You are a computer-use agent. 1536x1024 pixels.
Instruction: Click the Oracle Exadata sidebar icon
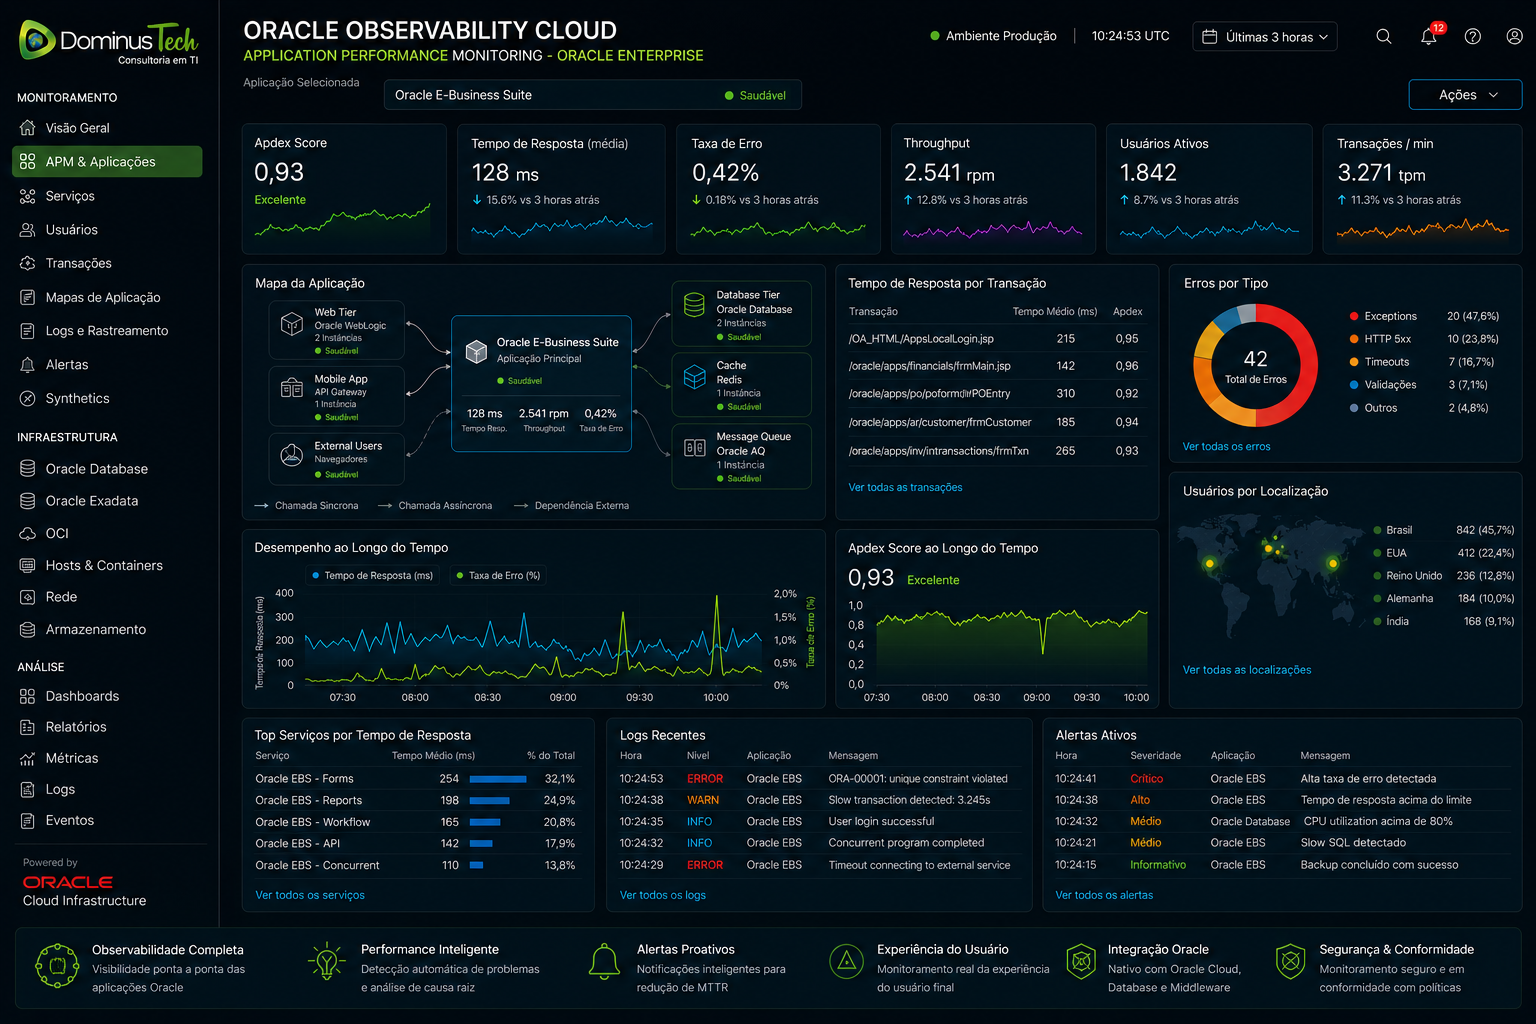point(28,501)
